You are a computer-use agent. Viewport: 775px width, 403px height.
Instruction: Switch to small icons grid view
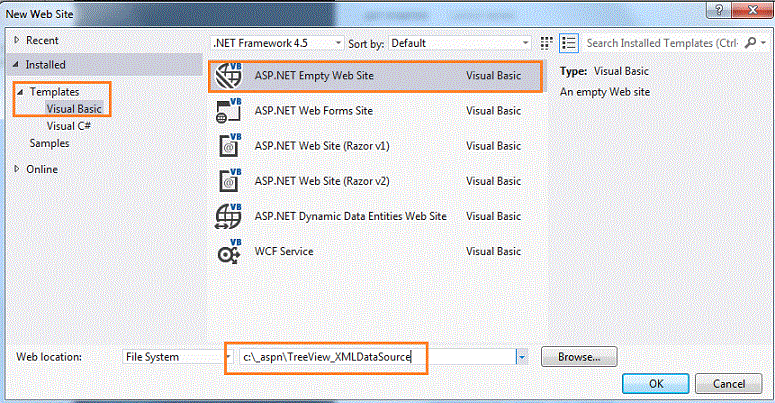pos(546,44)
